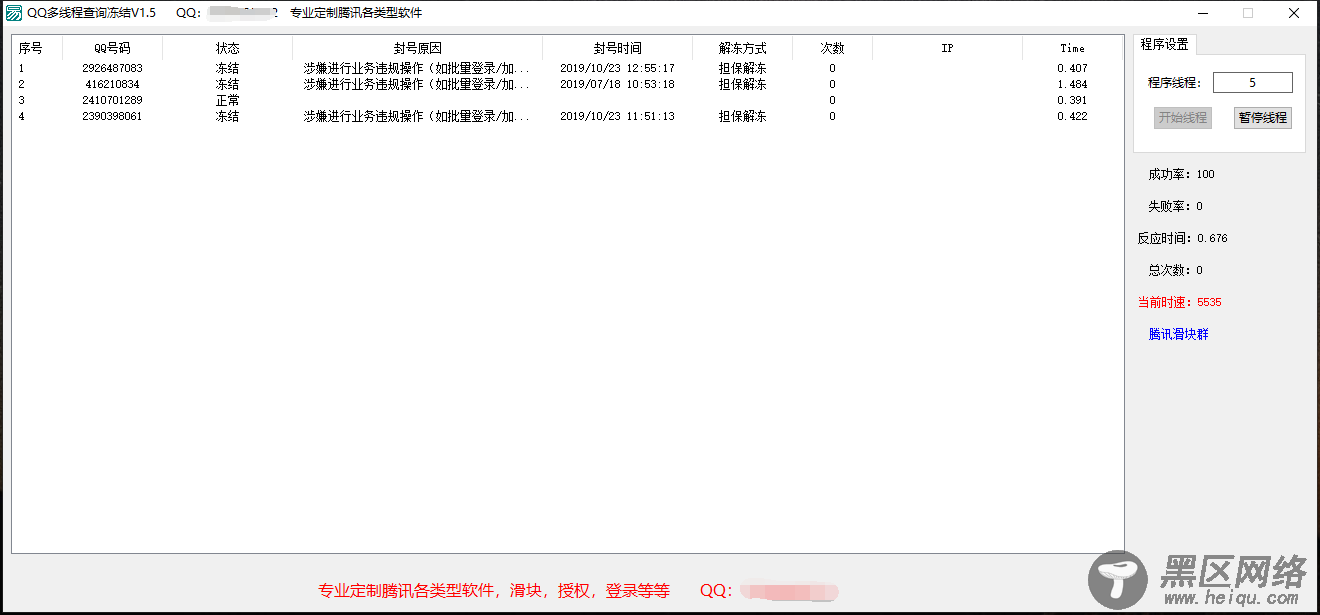Click the 失败率: 0 label
This screenshot has height=615, width=1320.
[1175, 206]
